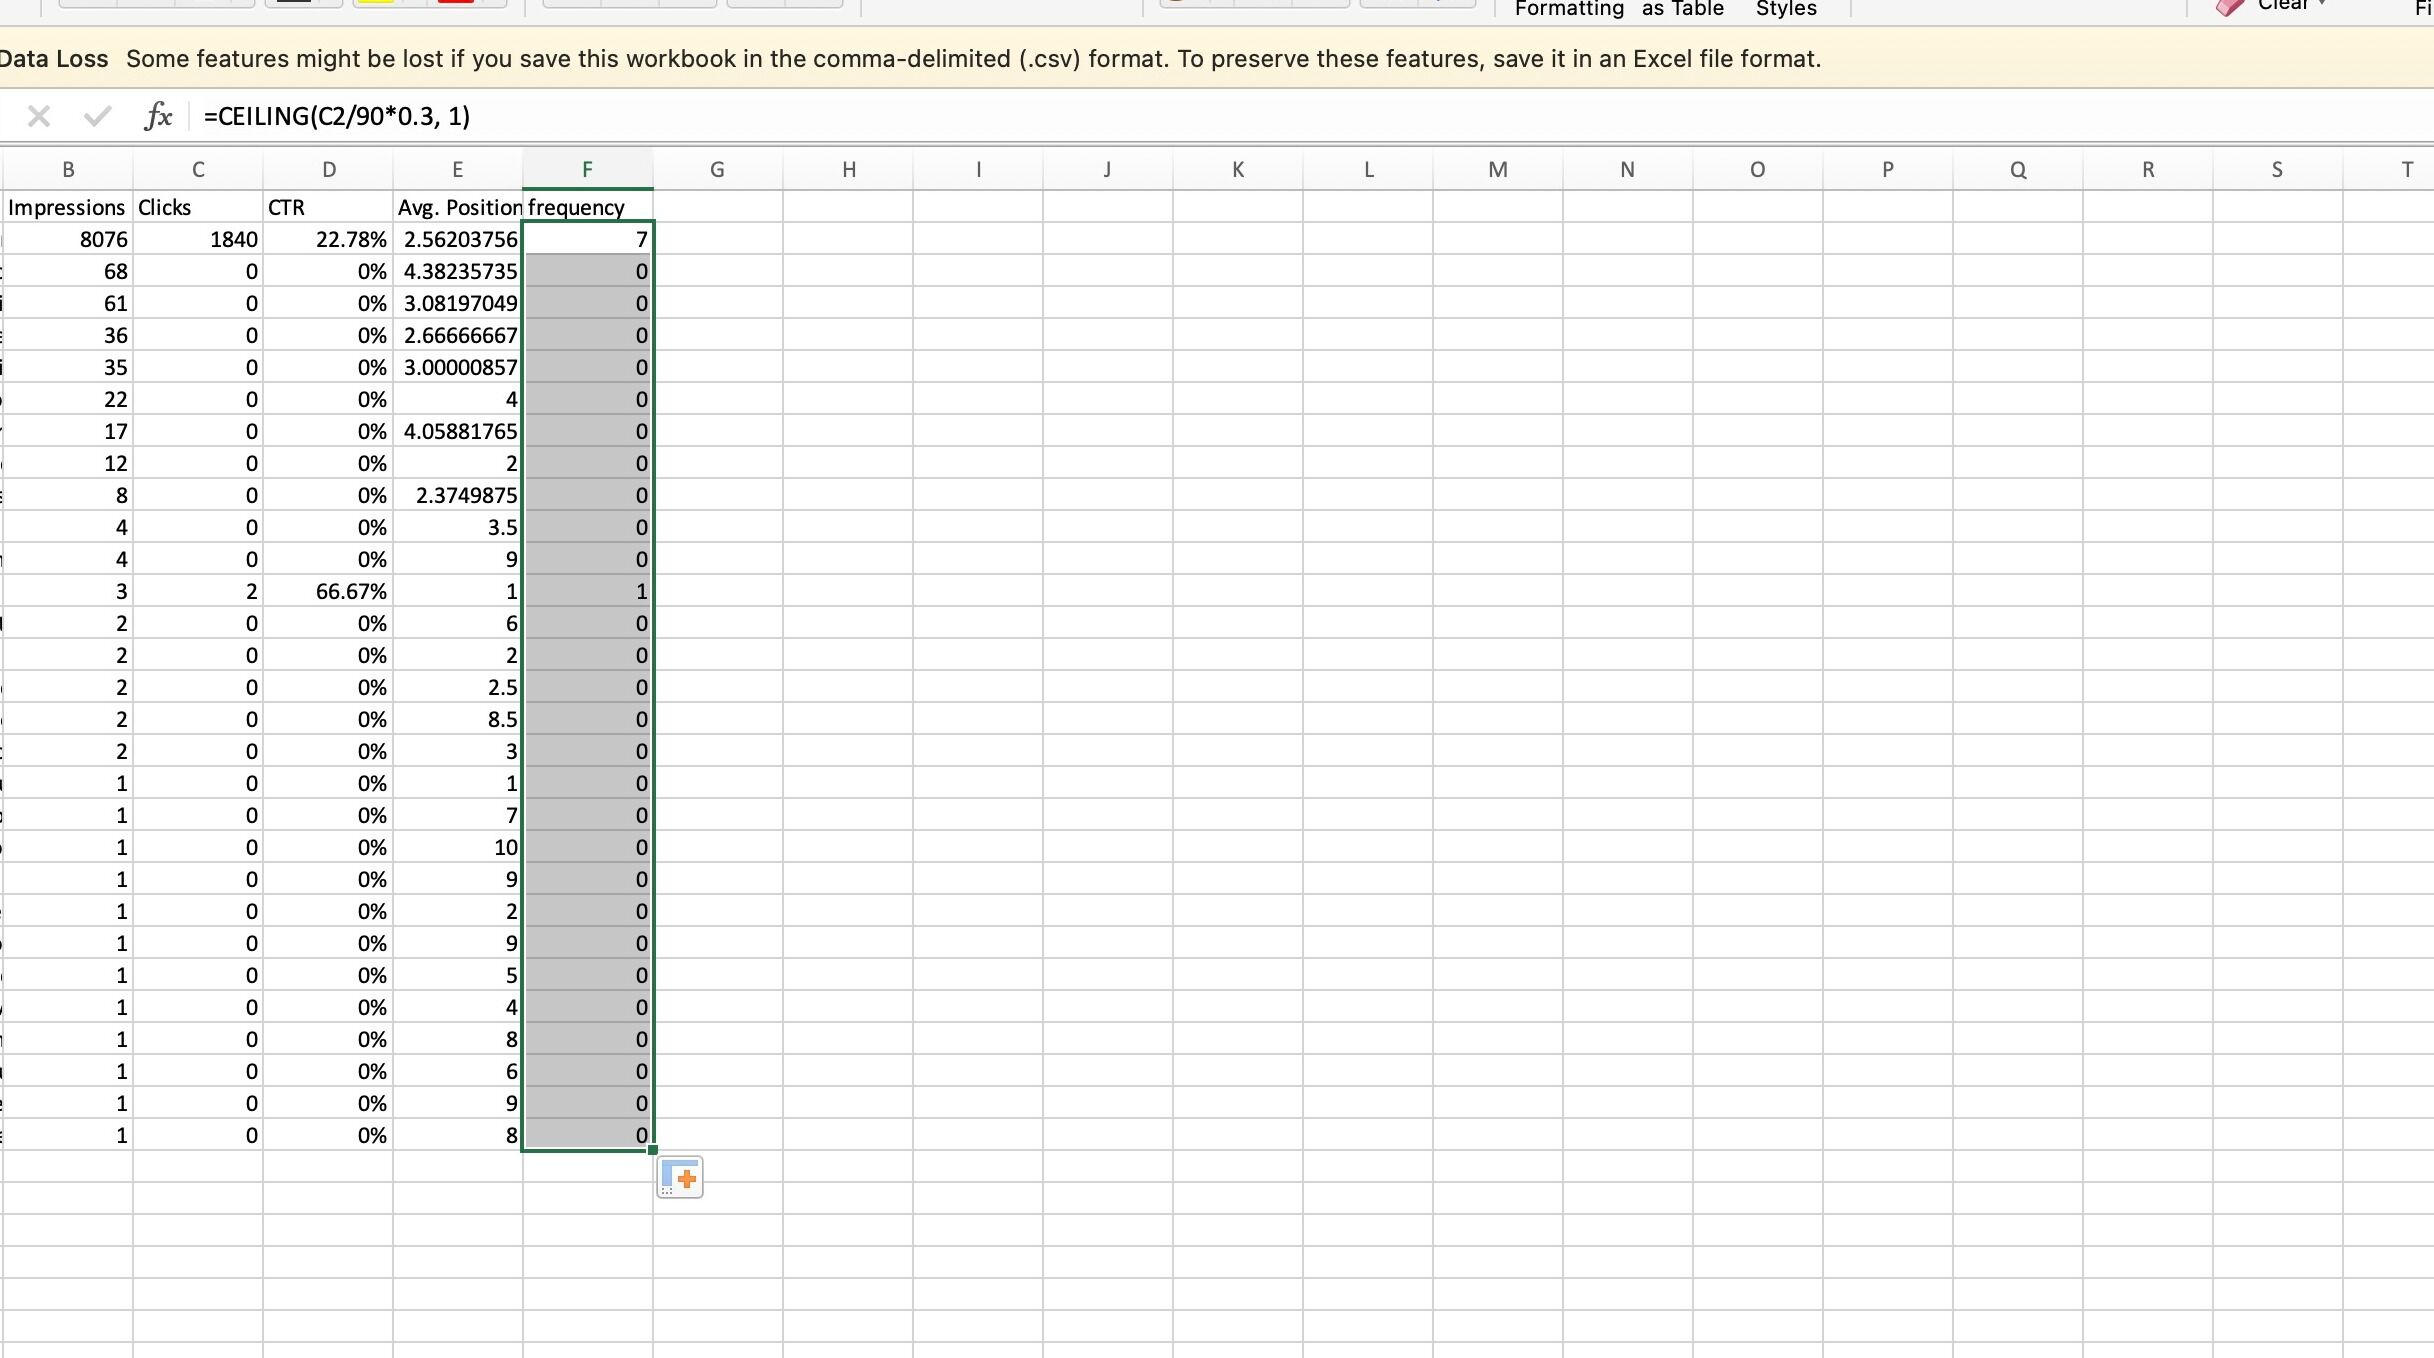This screenshot has width=2434, height=1358.
Task: Select column K header
Action: pyautogui.click(x=1238, y=170)
